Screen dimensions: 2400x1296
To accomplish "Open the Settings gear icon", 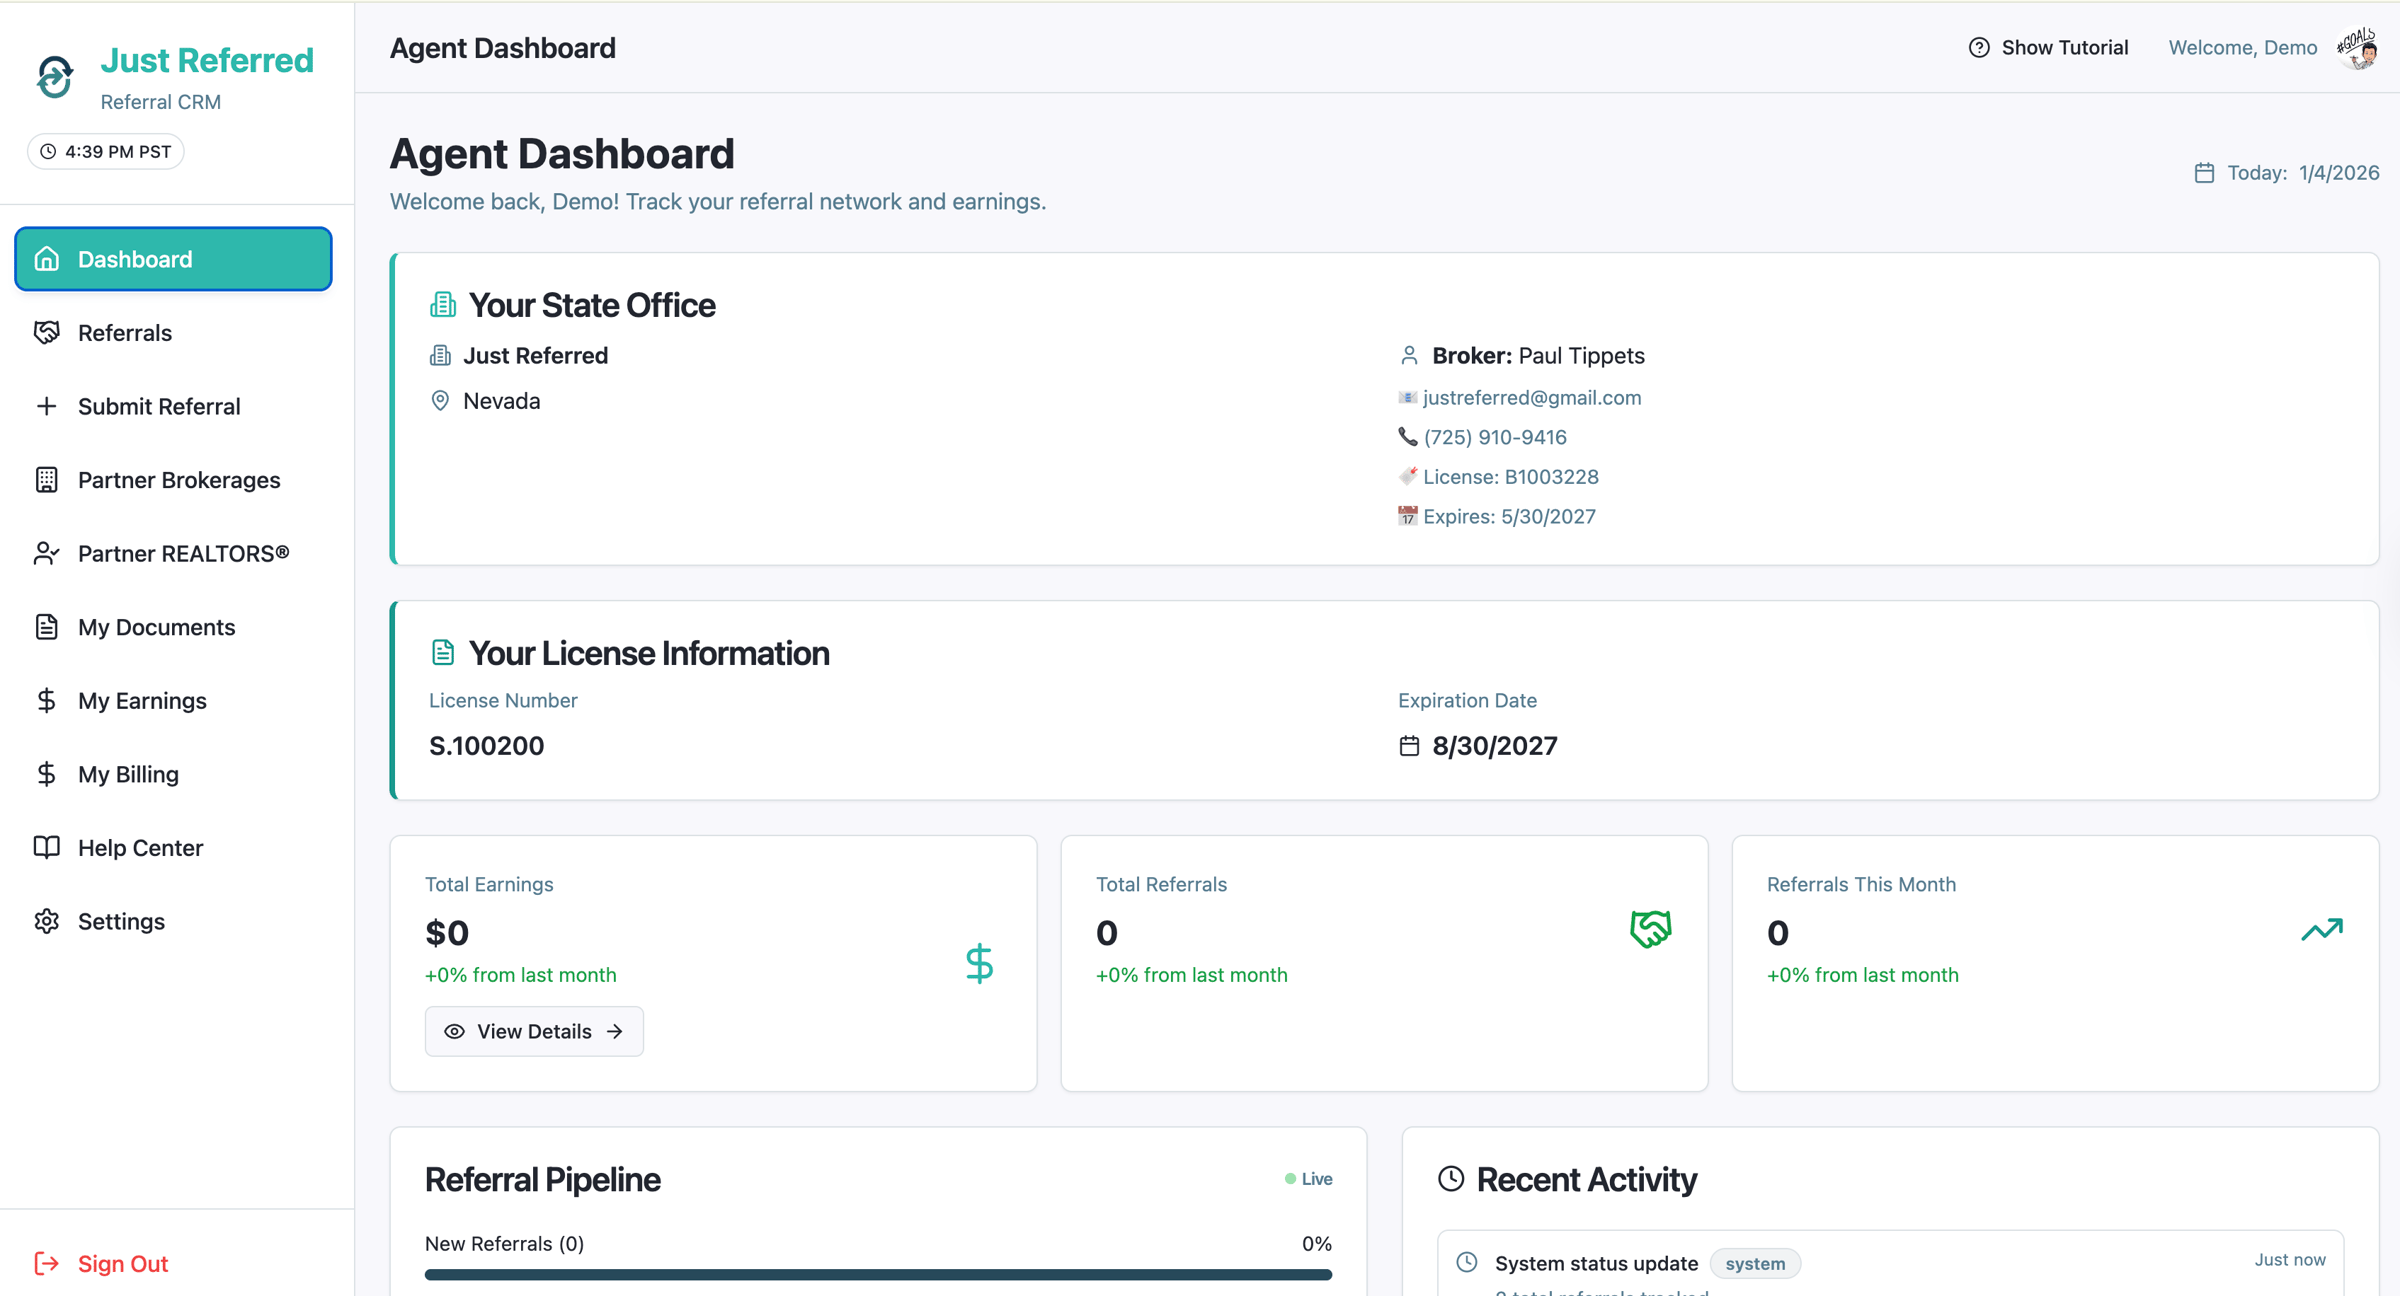I will pos(47,921).
